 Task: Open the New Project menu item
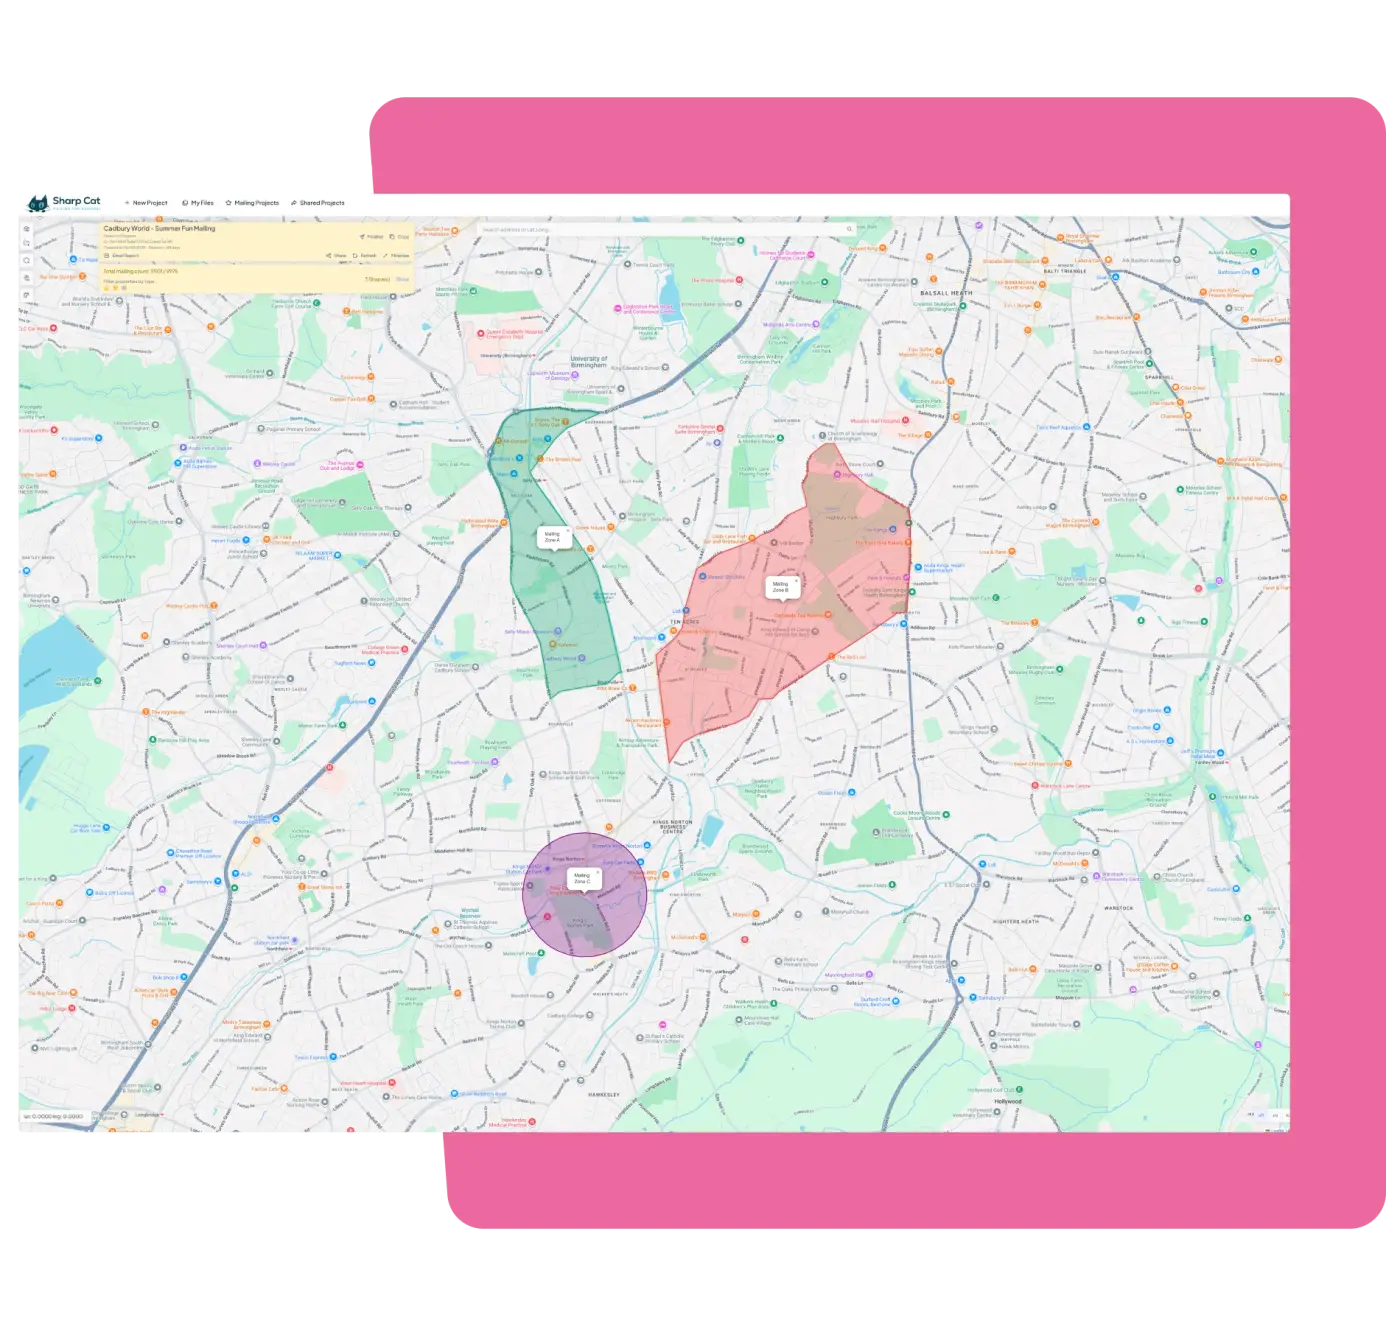[x=146, y=203]
